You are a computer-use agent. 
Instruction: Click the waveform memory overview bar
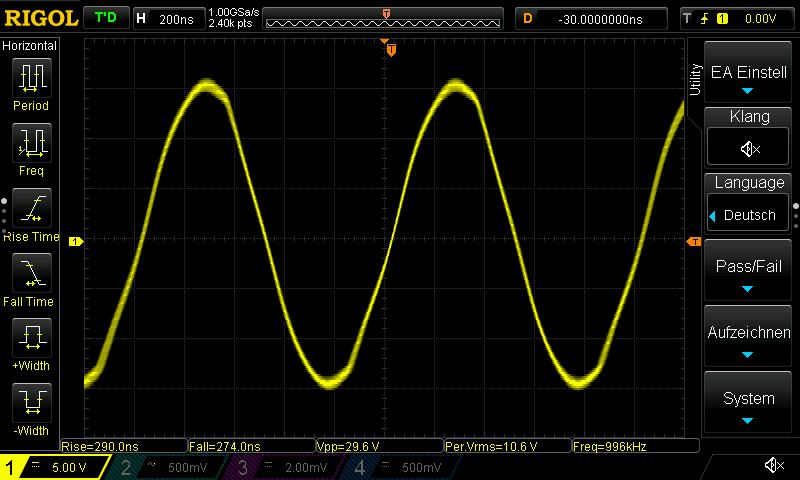[x=383, y=18]
